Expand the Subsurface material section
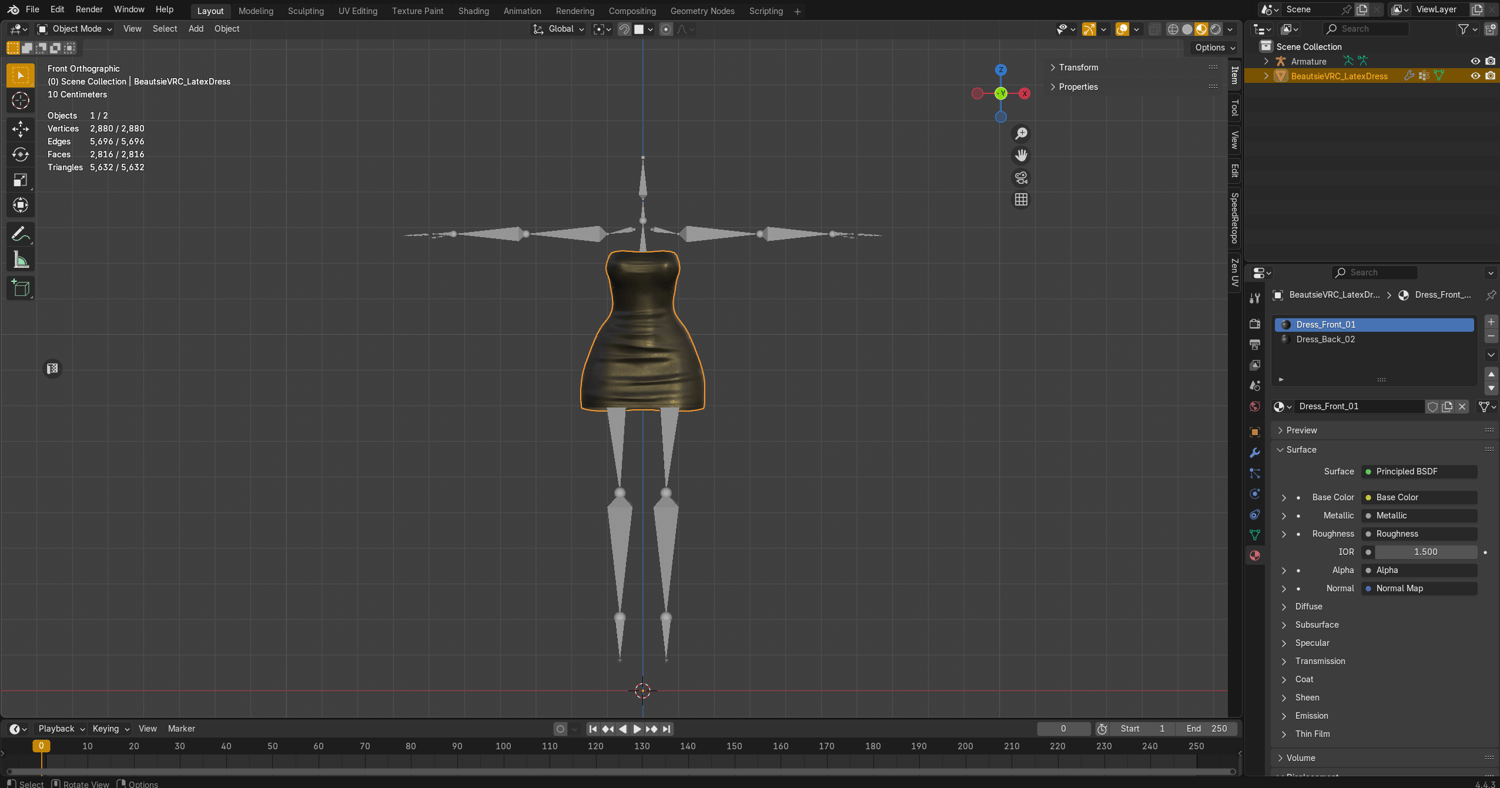The width and height of the screenshot is (1500, 788). tap(1316, 625)
